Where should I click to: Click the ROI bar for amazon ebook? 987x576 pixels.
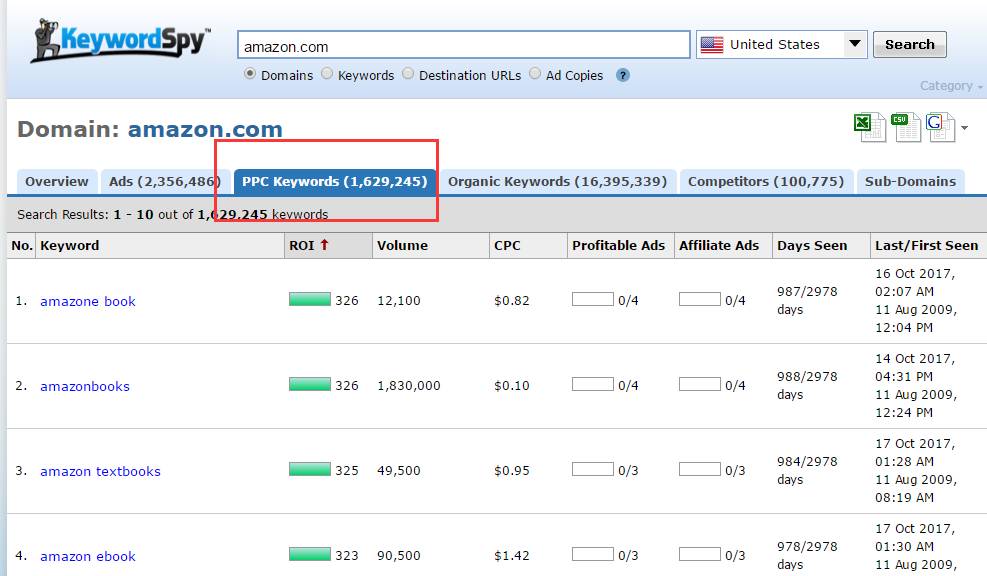pyautogui.click(x=310, y=554)
